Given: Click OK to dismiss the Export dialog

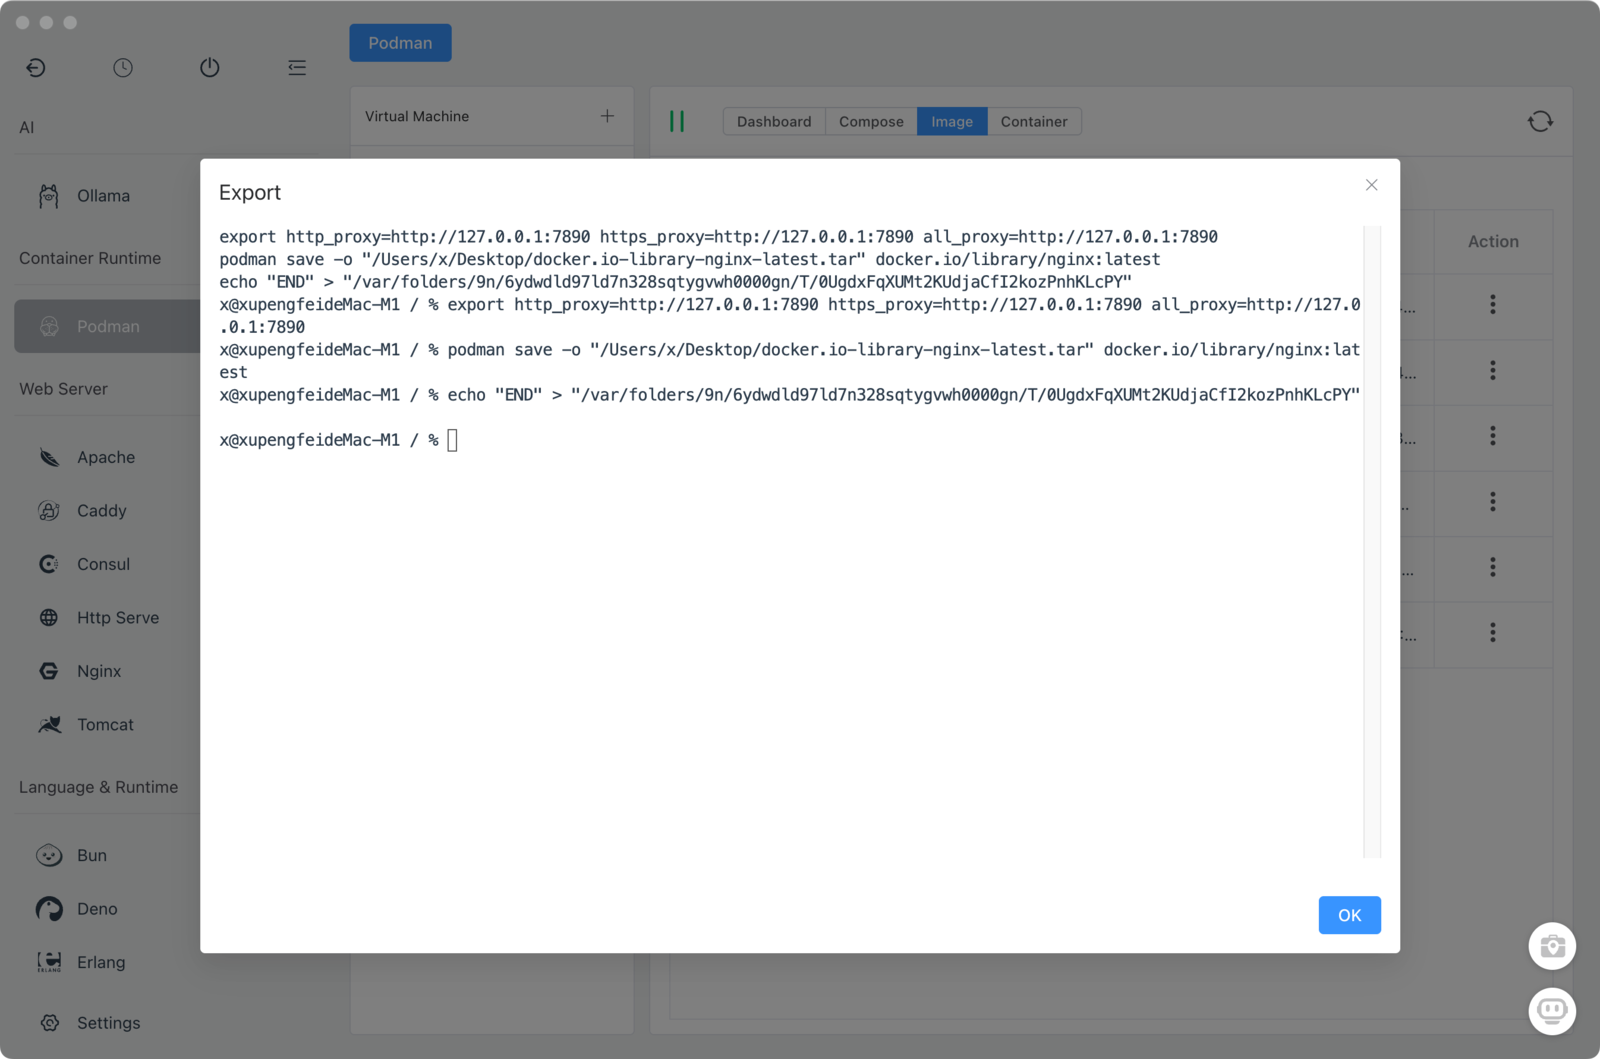Looking at the screenshot, I should (x=1349, y=915).
